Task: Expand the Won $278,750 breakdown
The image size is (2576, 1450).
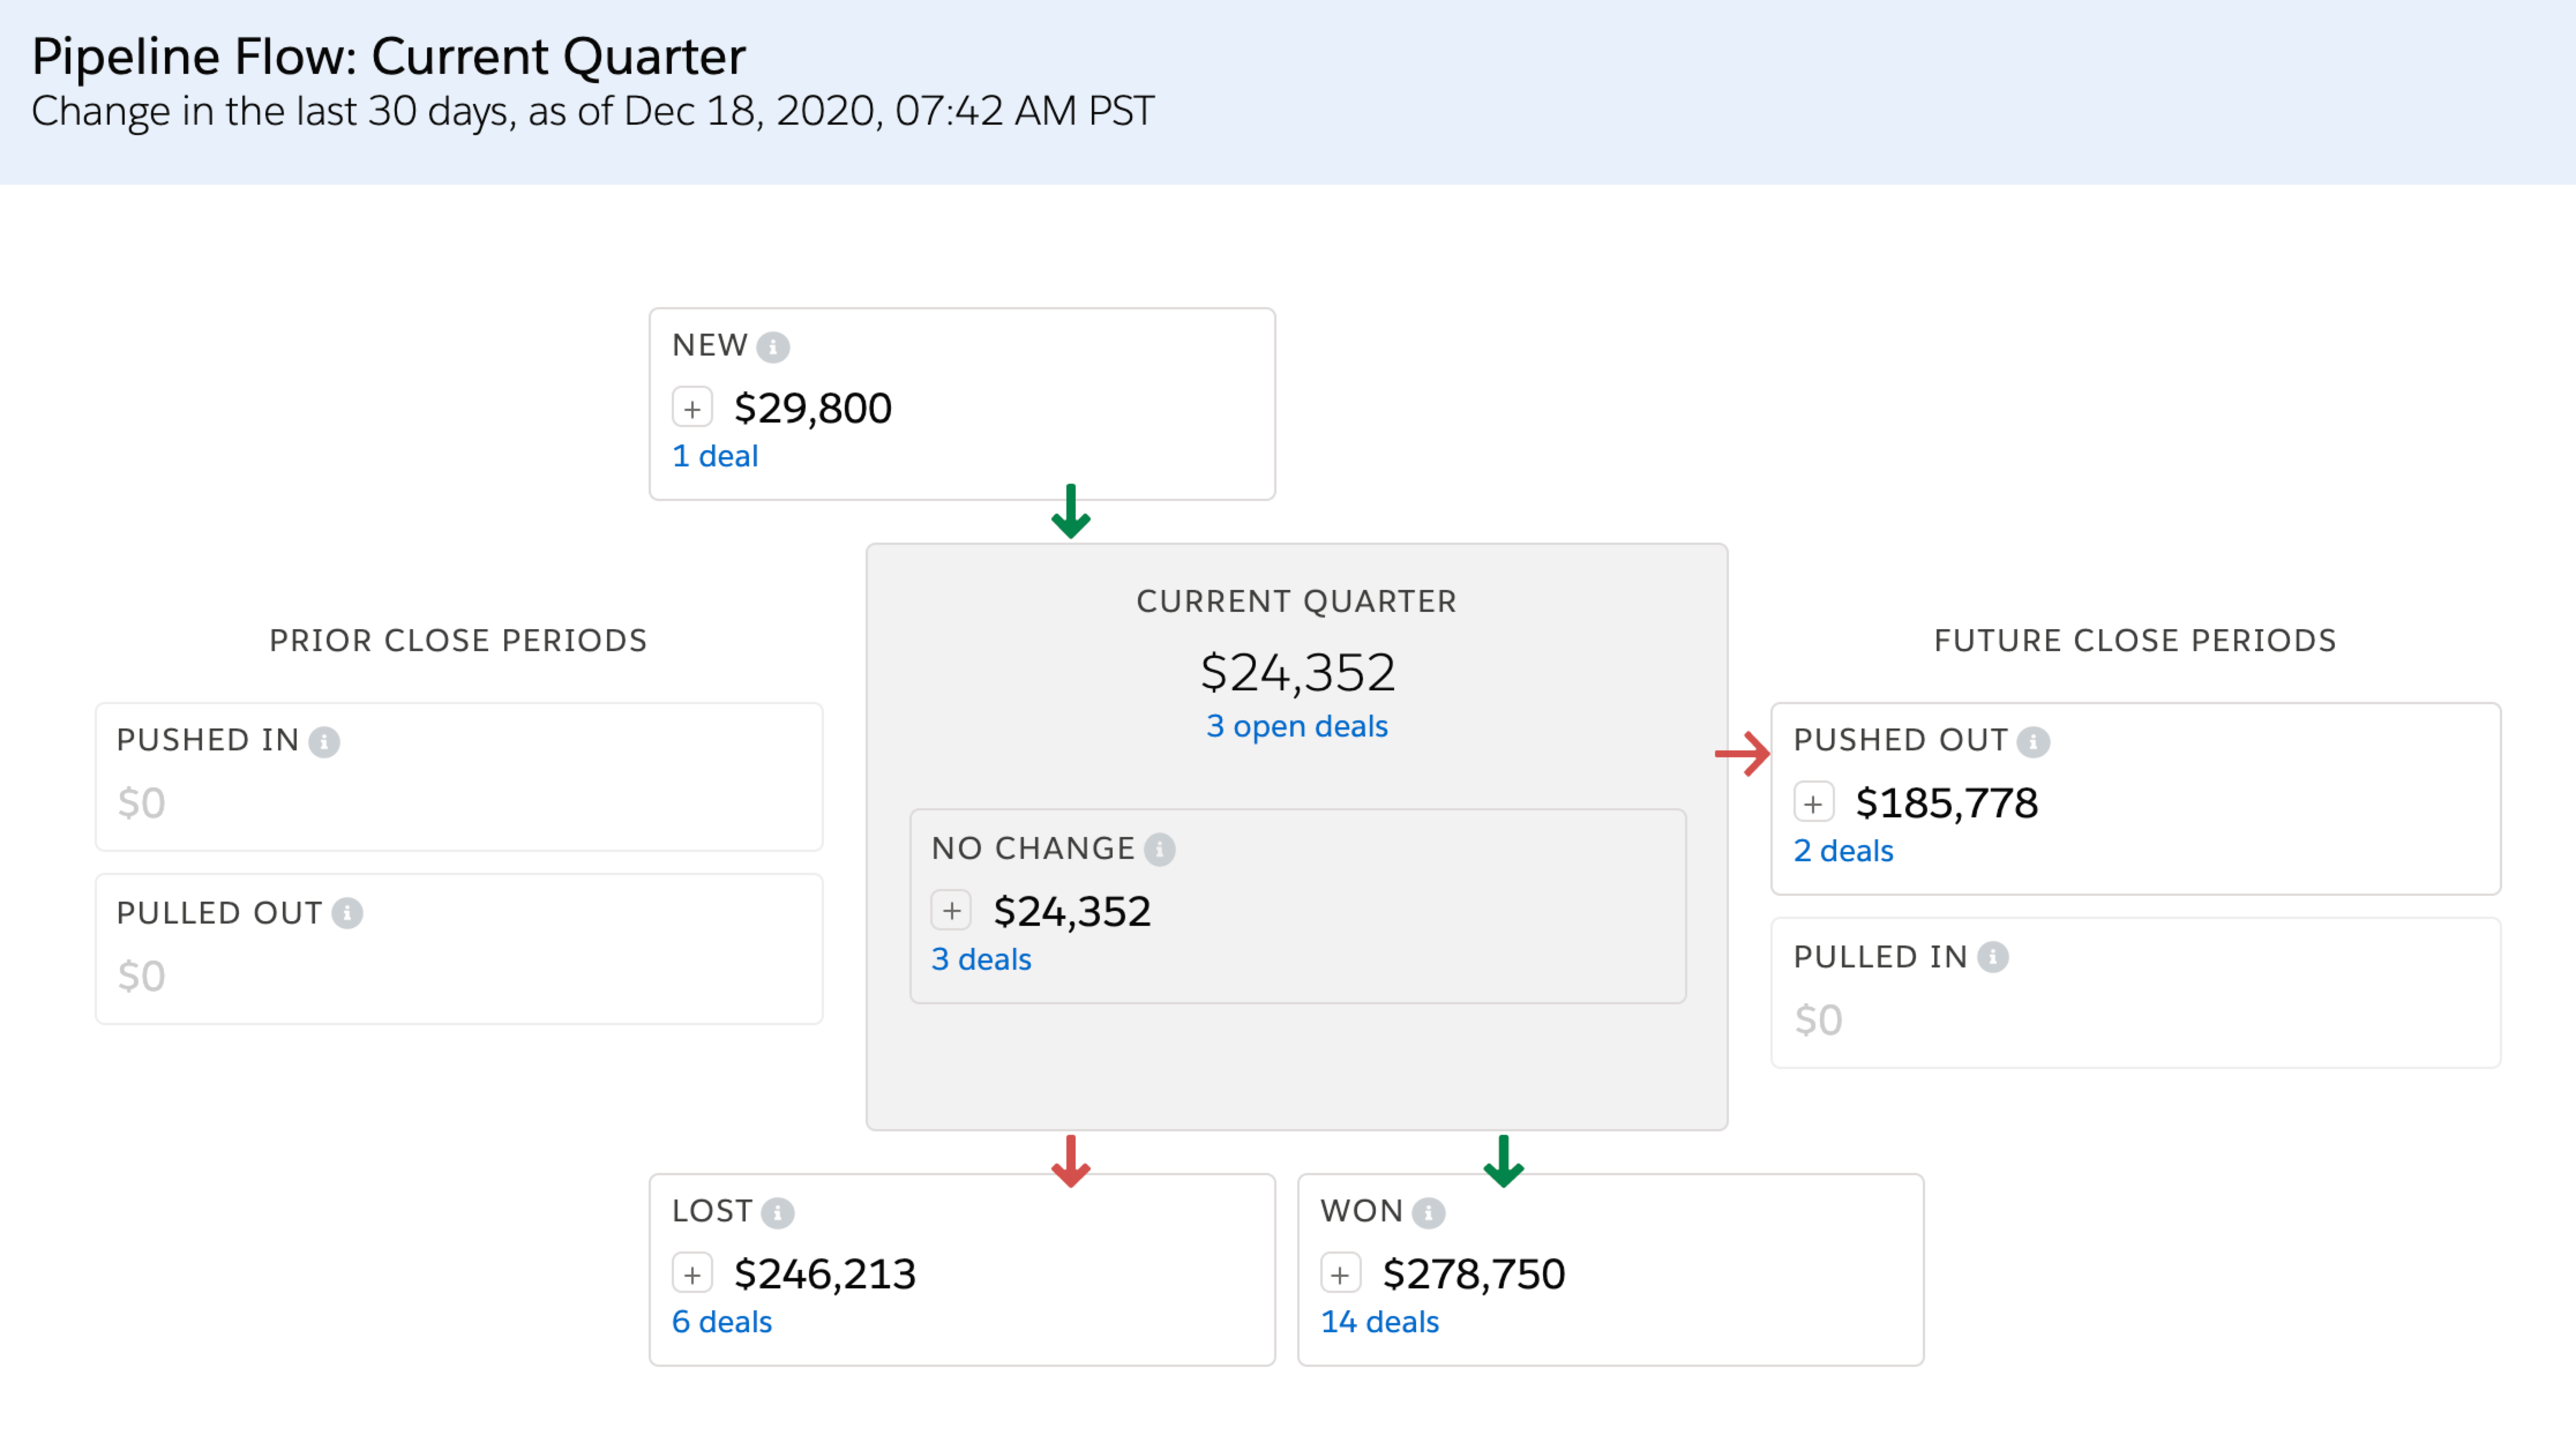Action: click(1340, 1274)
